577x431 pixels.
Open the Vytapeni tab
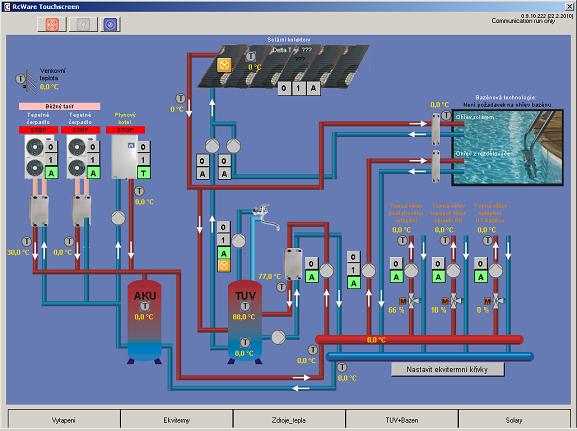click(64, 420)
